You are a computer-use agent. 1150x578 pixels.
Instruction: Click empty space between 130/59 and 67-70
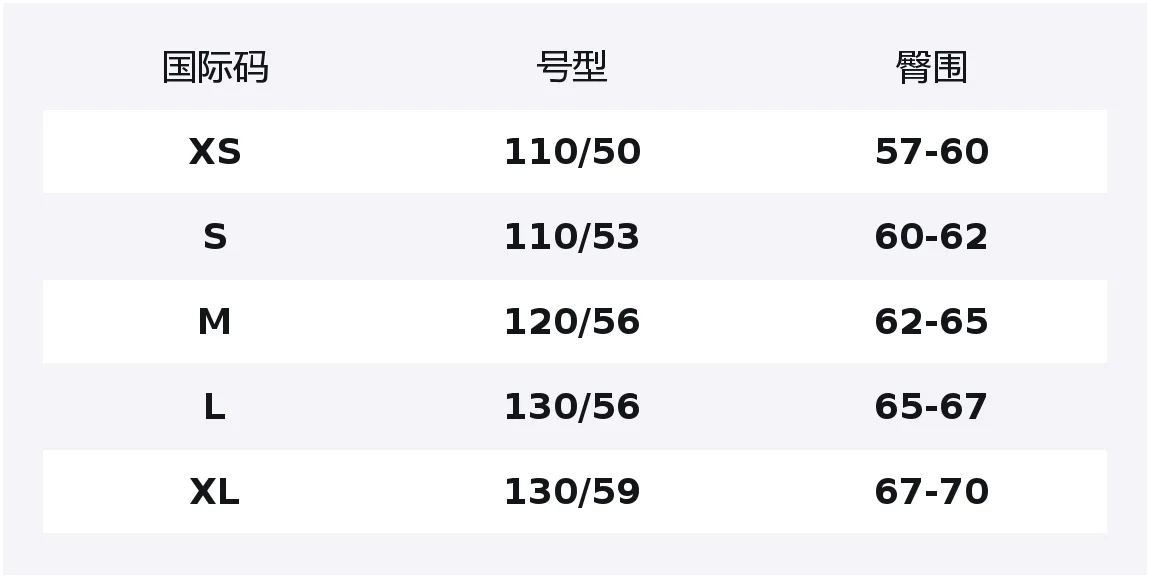[x=755, y=492]
